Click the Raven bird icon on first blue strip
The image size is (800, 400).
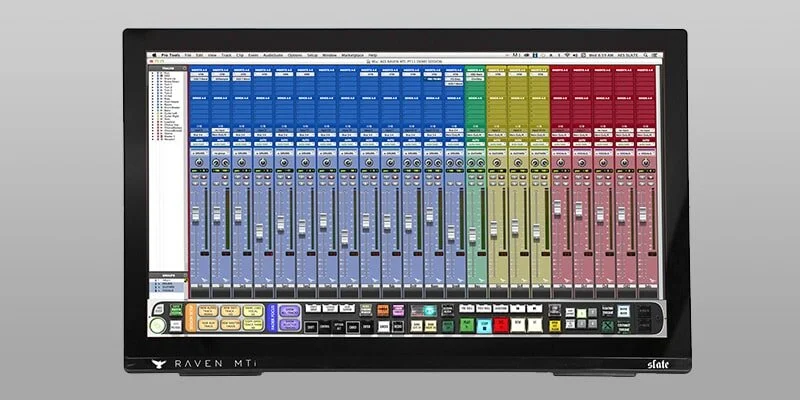pos(204,280)
